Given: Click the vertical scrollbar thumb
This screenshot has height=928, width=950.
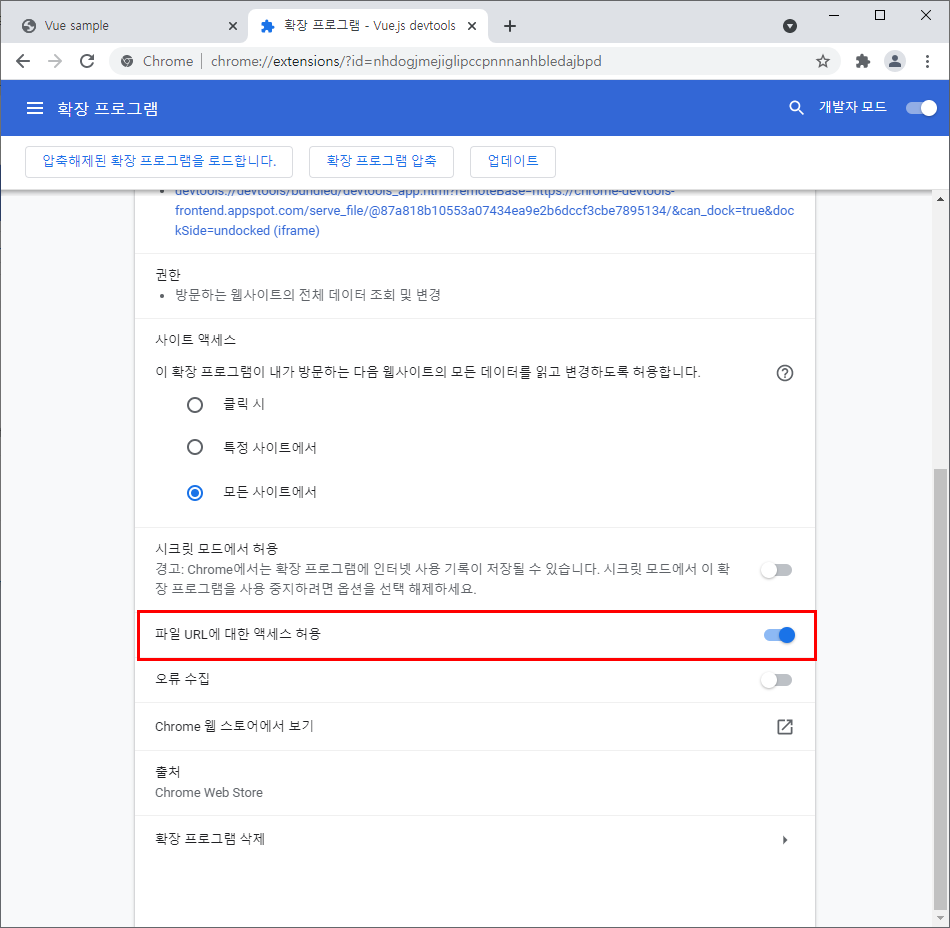Looking at the screenshot, I should pyautogui.click(x=940, y=688).
